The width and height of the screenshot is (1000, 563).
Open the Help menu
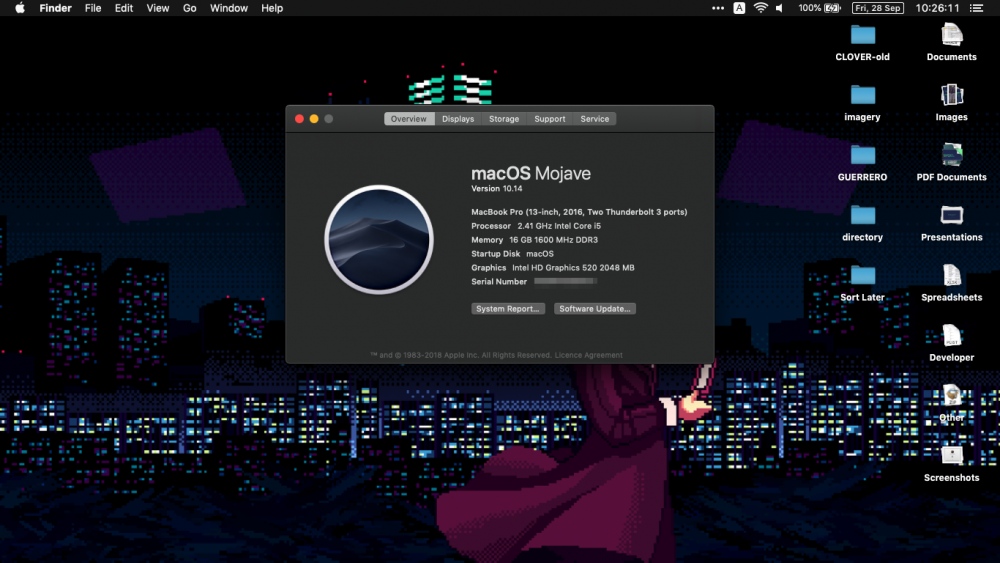pos(272,8)
